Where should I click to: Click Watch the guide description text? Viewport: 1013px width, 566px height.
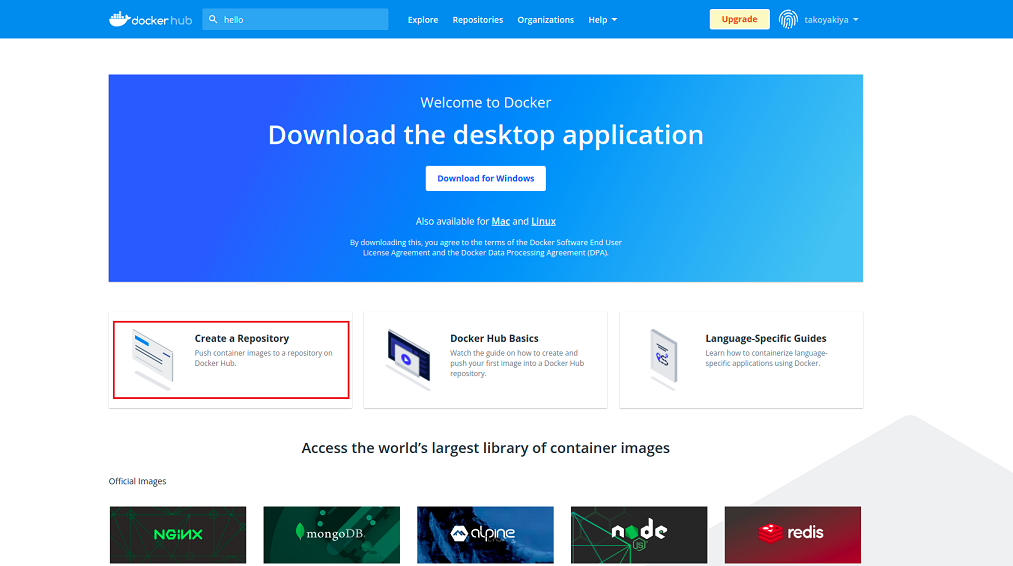(517, 363)
